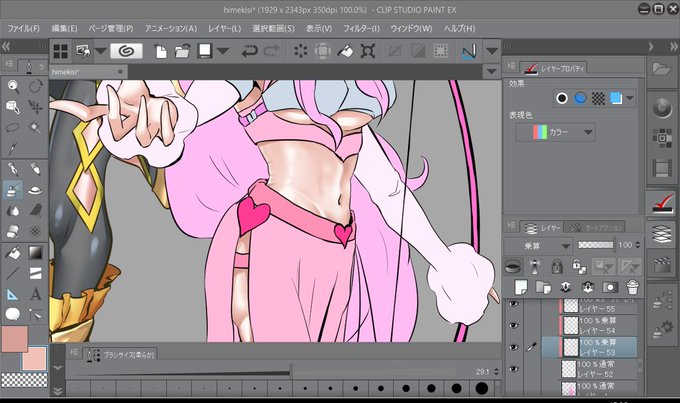Screen dimensions: 680x403
Task: Open the 表現色 カラー dropdown
Action: pos(556,132)
